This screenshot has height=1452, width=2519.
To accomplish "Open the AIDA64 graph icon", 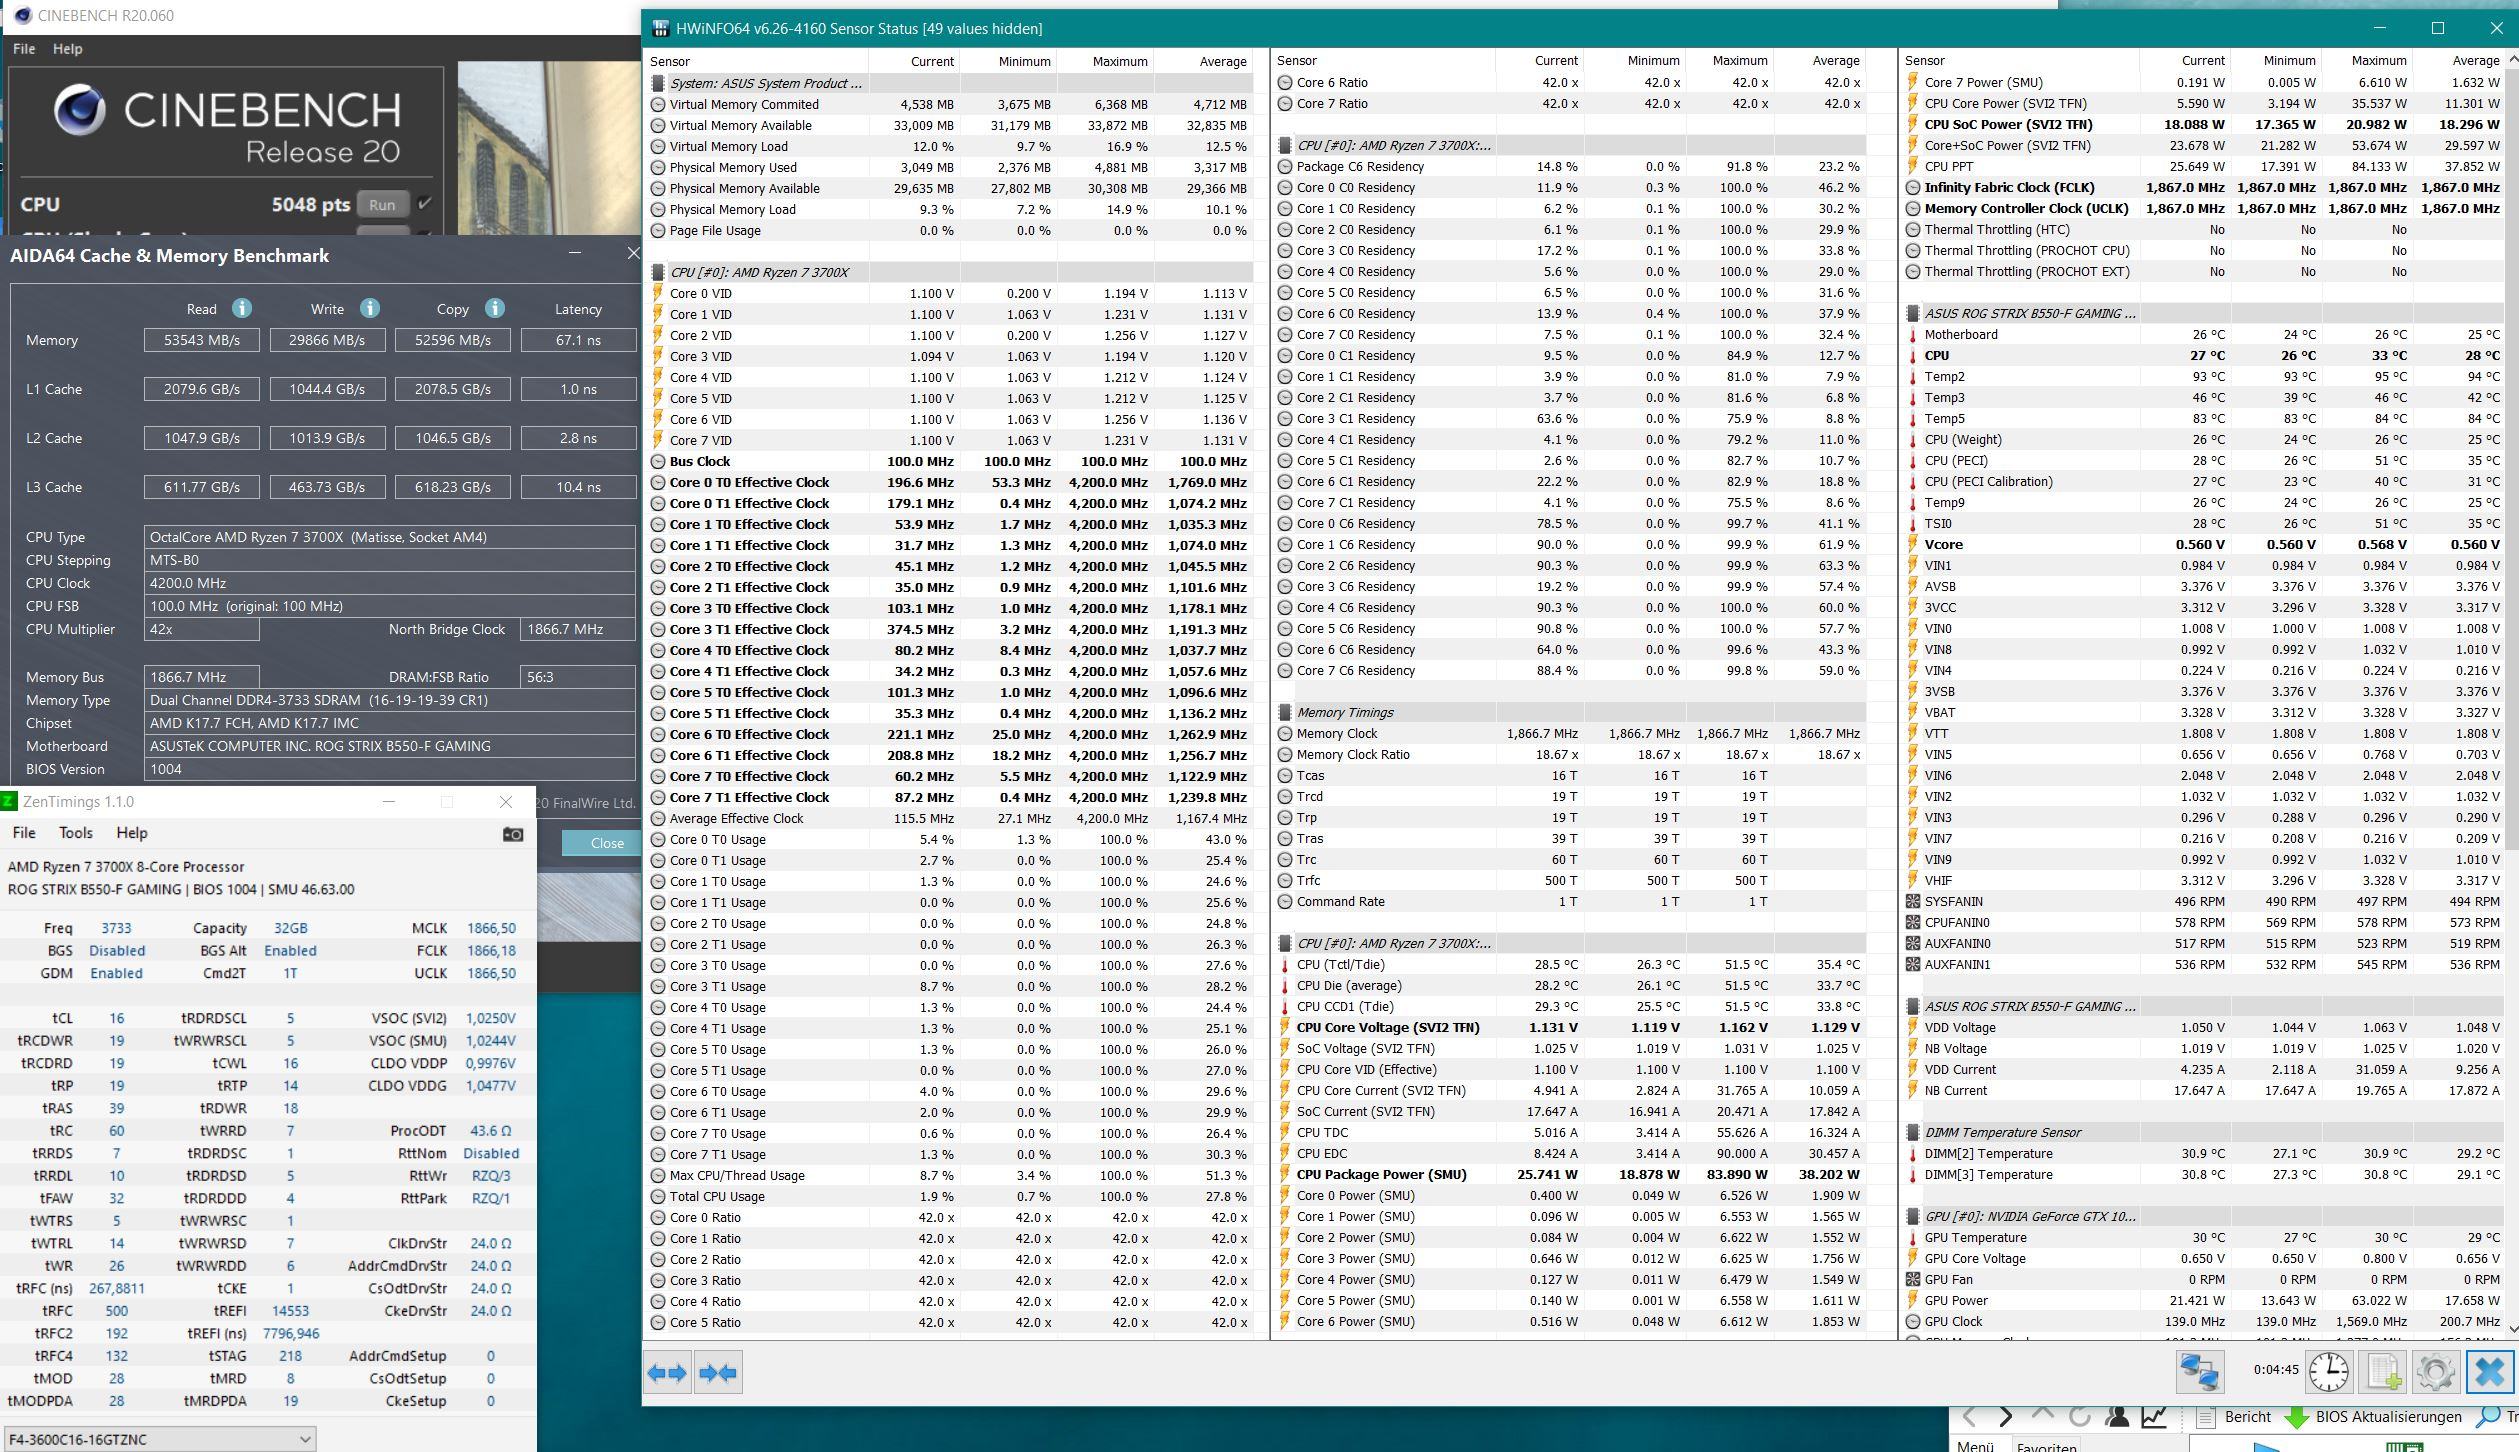I will pyautogui.click(x=2154, y=1417).
